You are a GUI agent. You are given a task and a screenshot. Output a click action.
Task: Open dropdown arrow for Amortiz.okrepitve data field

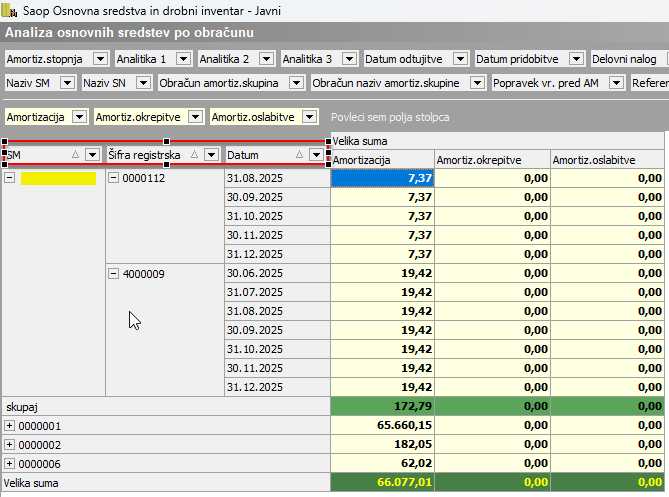(195, 117)
